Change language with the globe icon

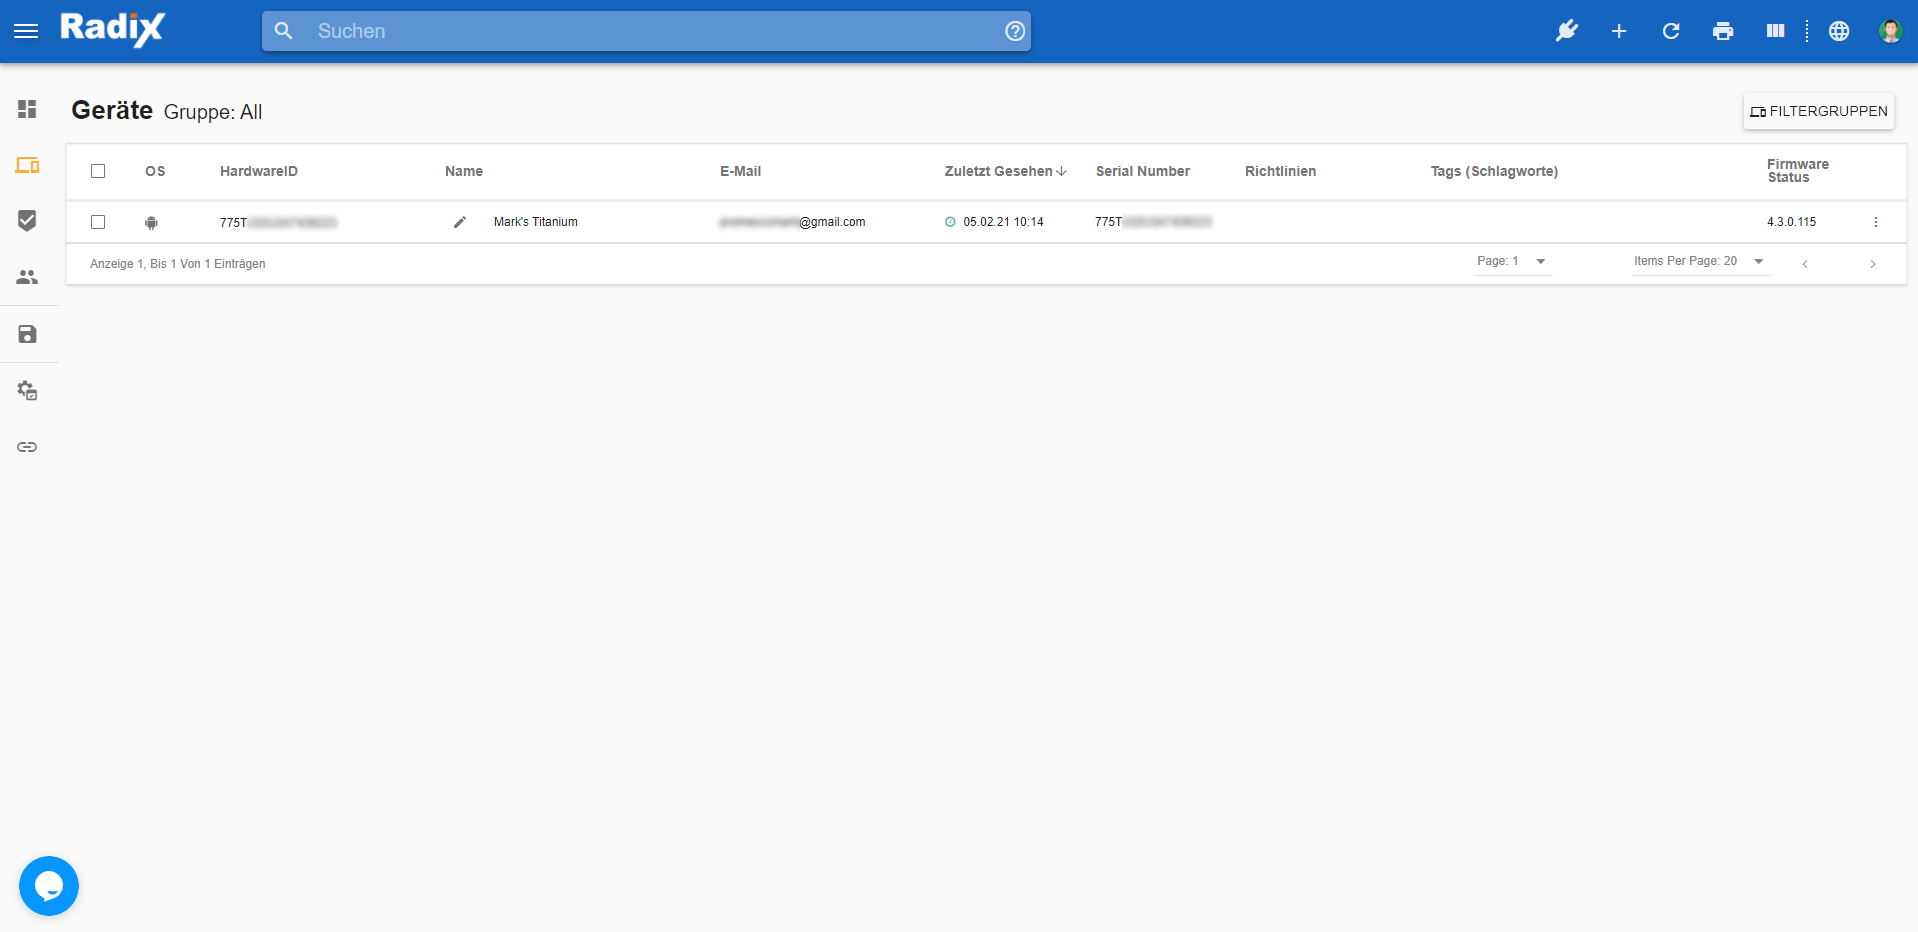[1838, 31]
